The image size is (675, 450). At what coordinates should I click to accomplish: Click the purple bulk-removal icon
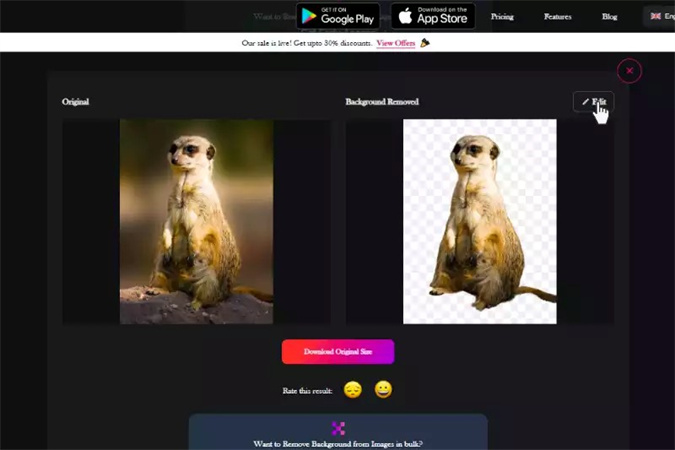pos(338,428)
